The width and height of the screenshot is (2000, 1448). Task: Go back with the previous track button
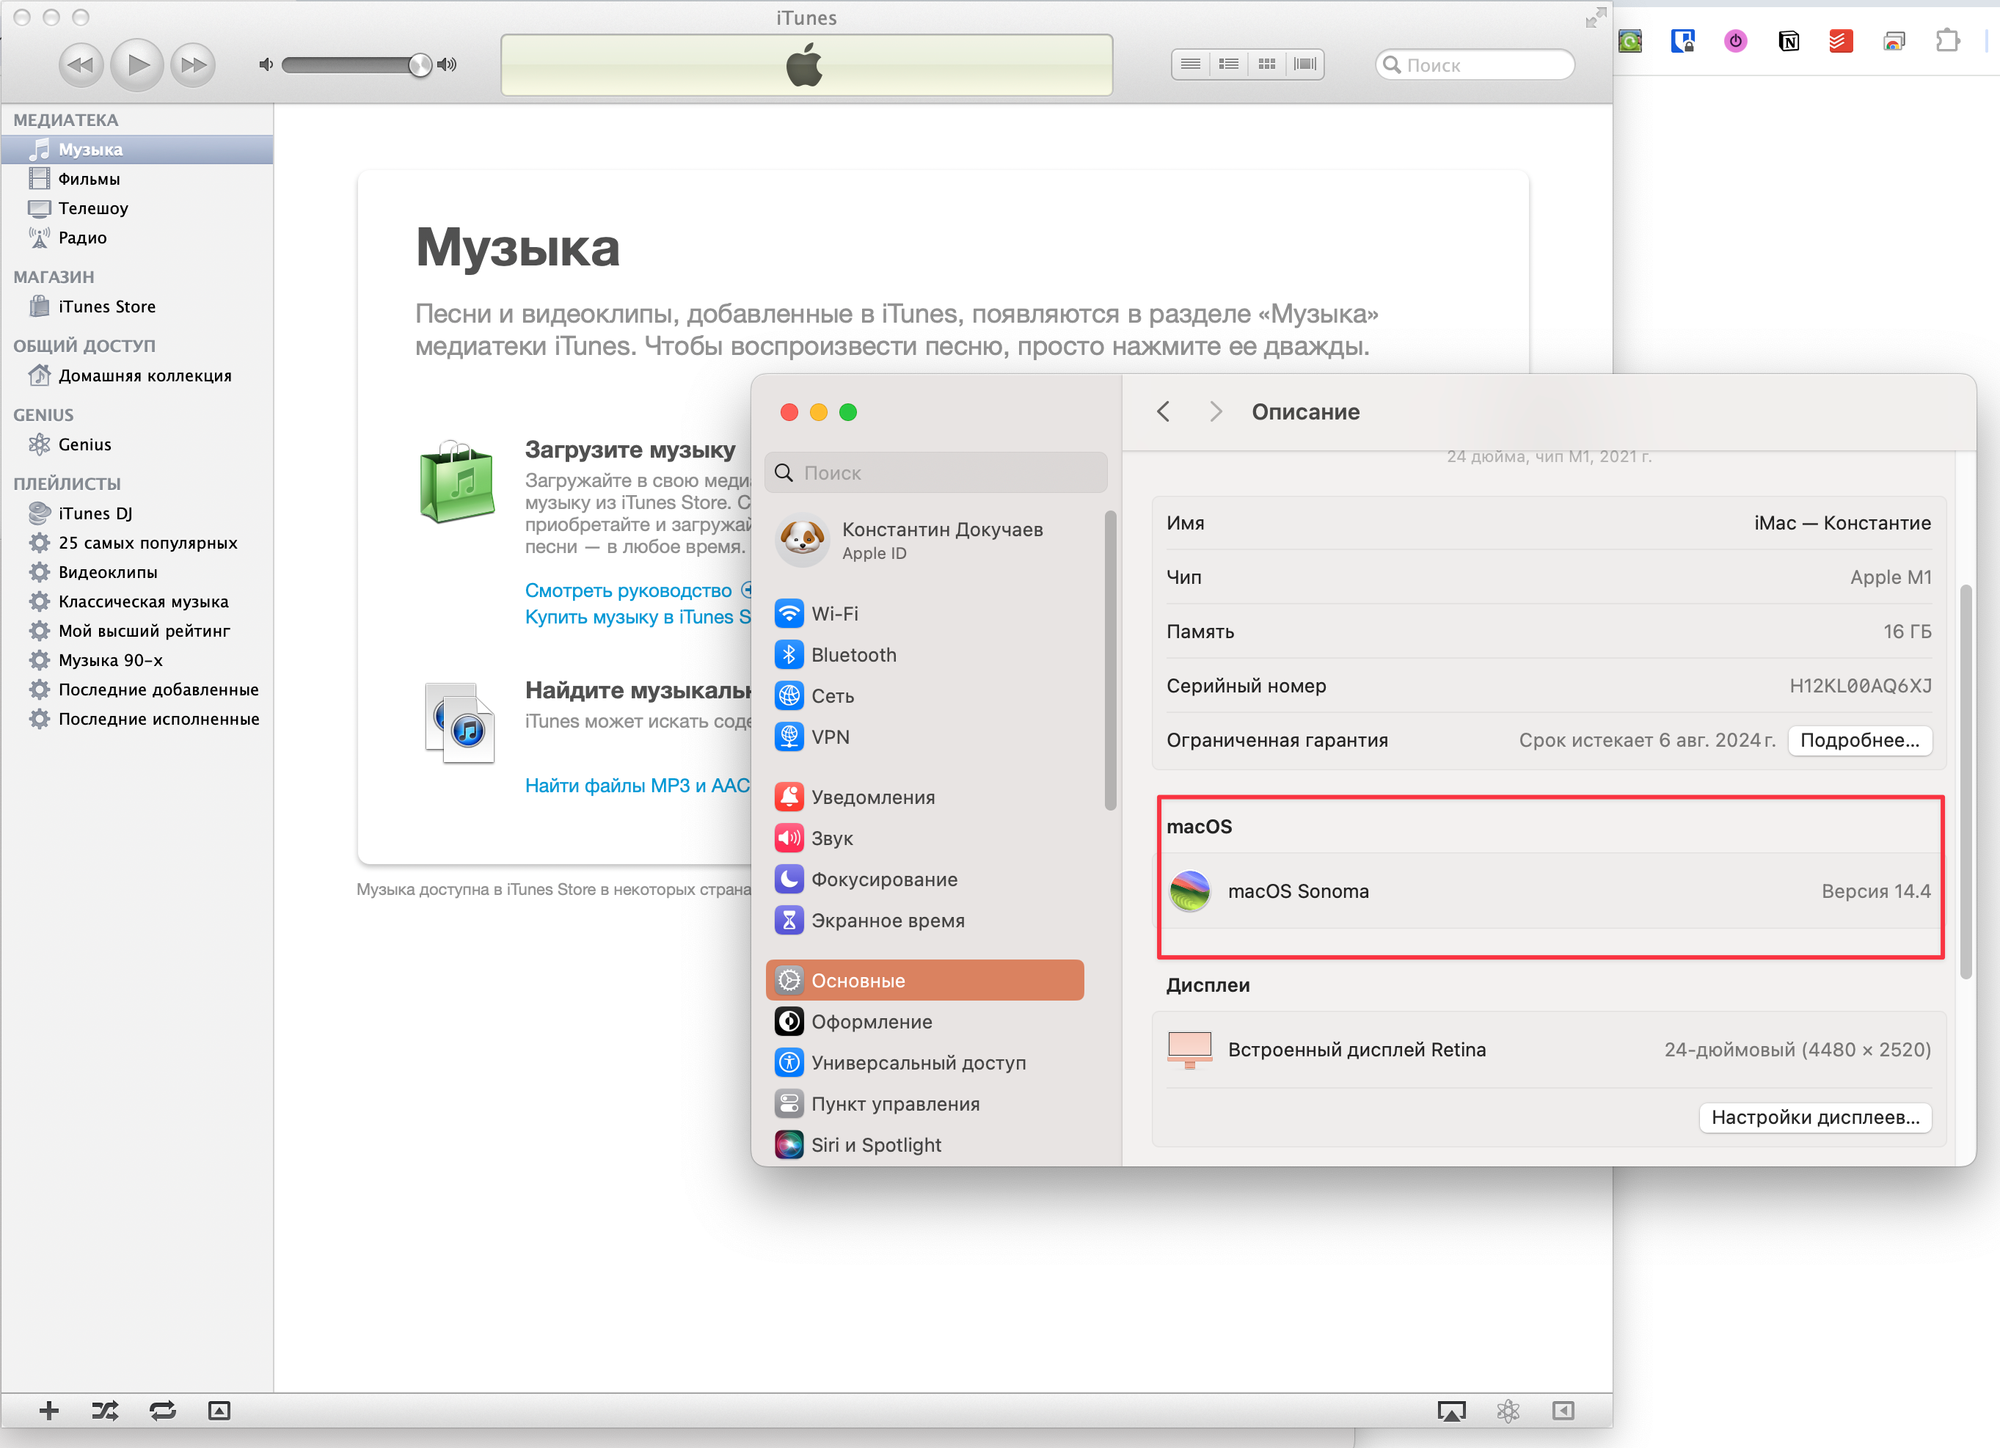(80, 65)
